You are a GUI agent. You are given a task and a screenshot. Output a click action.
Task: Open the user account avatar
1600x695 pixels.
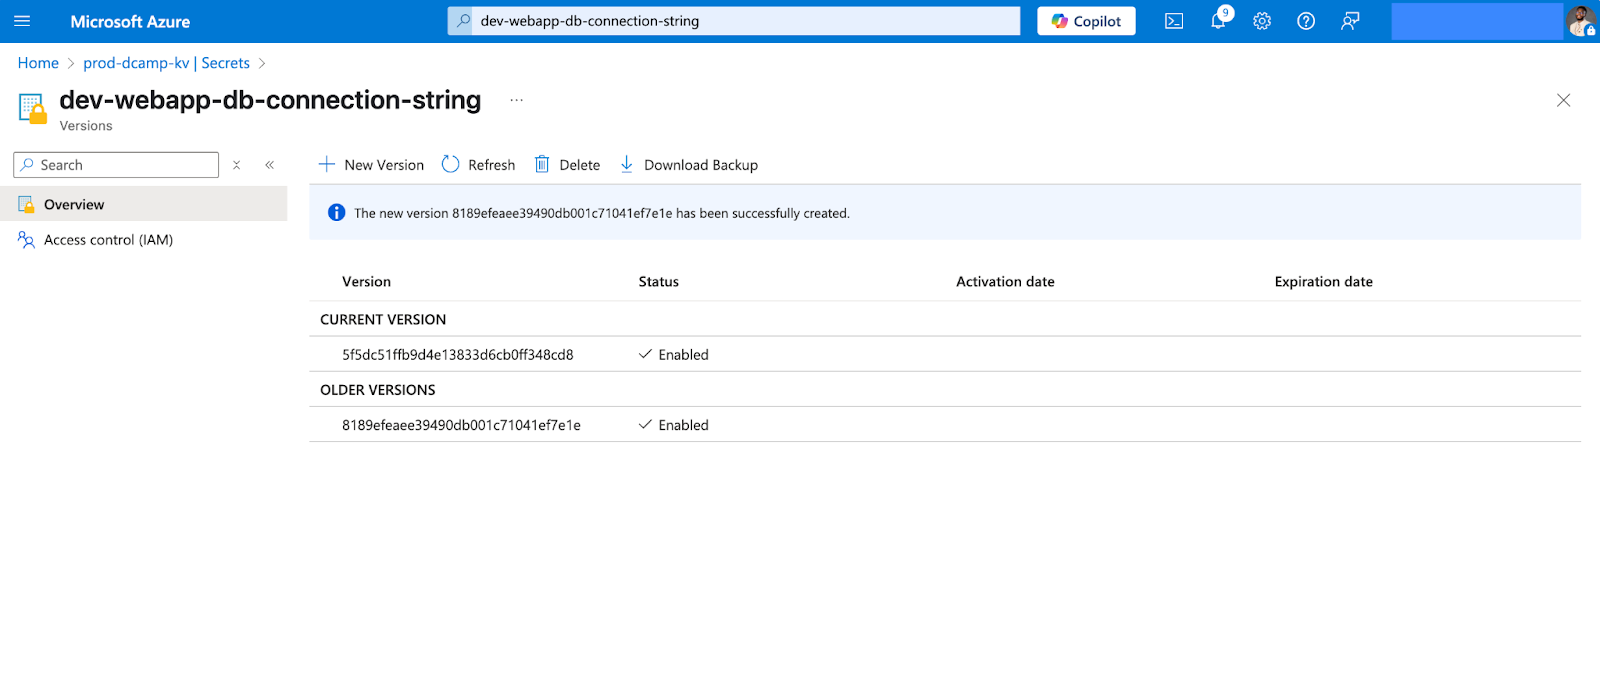coord(1581,21)
